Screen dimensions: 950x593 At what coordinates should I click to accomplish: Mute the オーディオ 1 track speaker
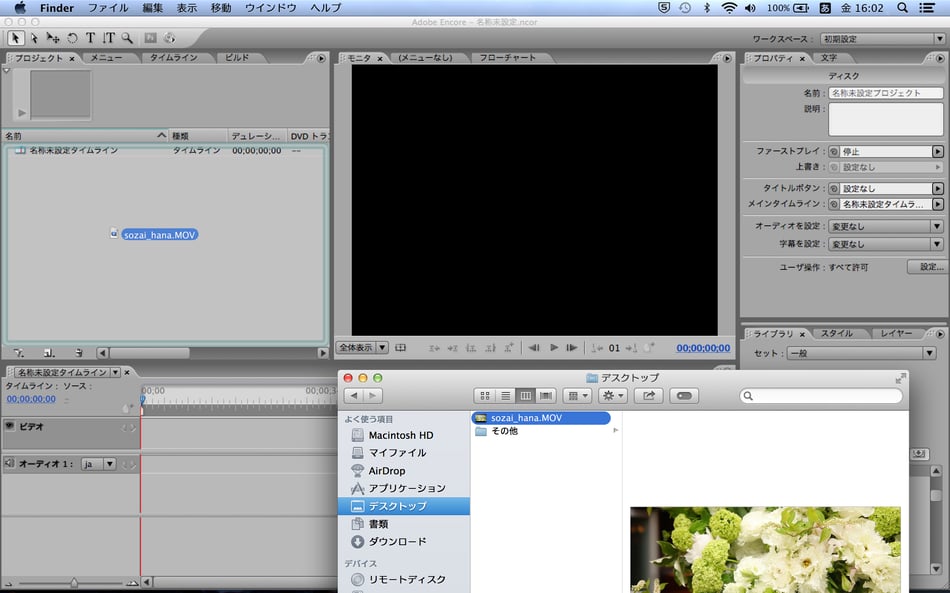tap(9, 463)
